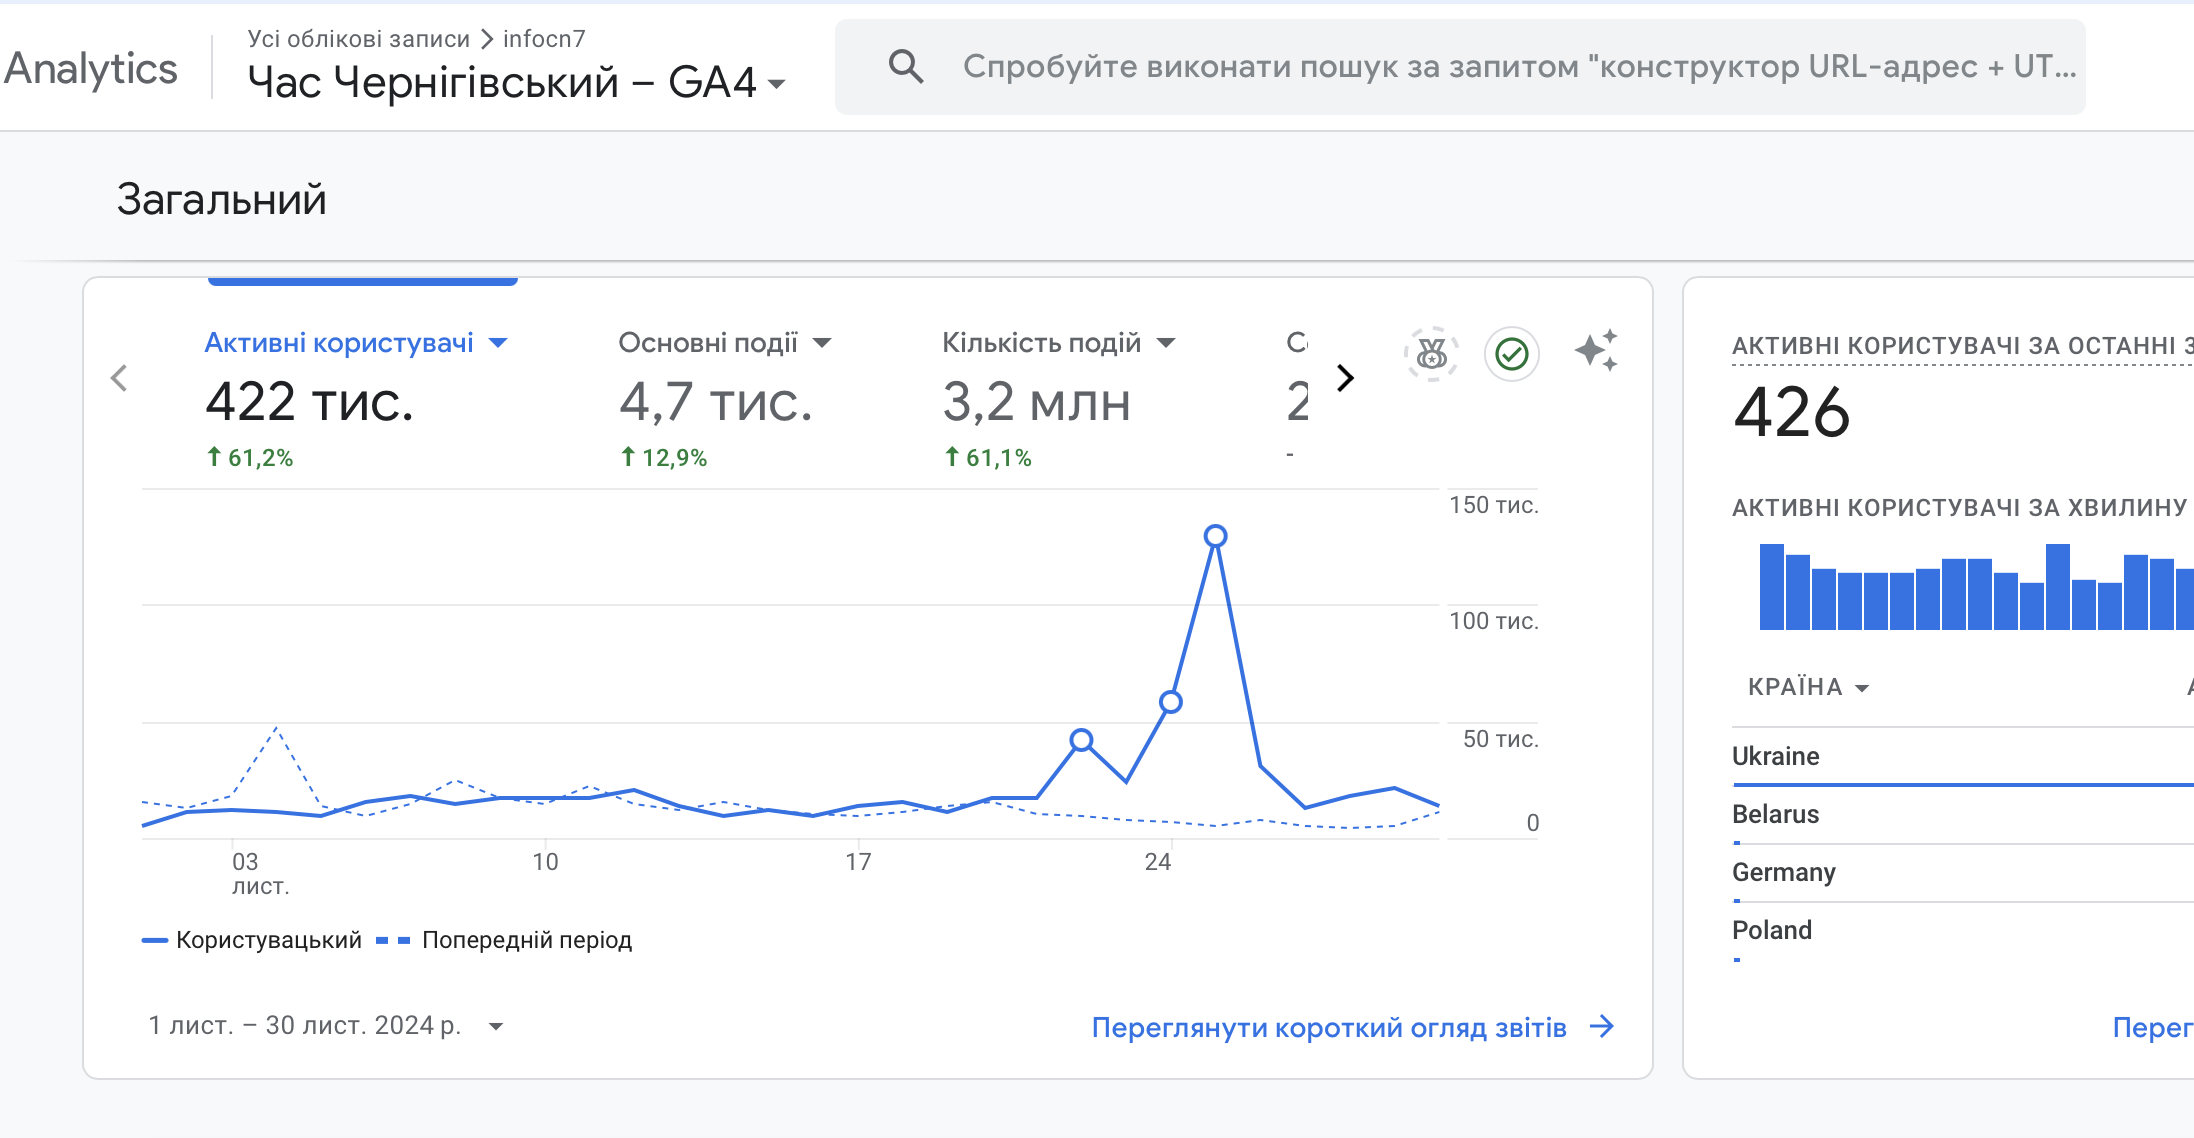The height and width of the screenshot is (1138, 2194).
Task: Click the 24 date axis label
Action: coord(1158,862)
